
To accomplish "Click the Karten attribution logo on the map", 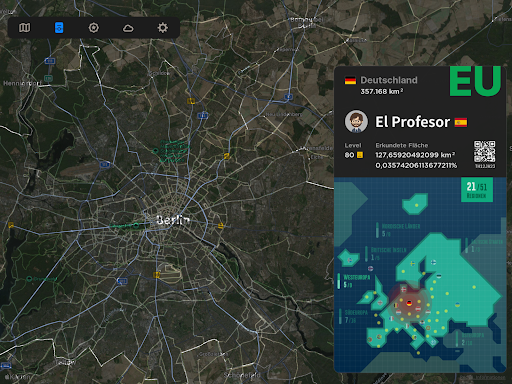I will 17,377.
